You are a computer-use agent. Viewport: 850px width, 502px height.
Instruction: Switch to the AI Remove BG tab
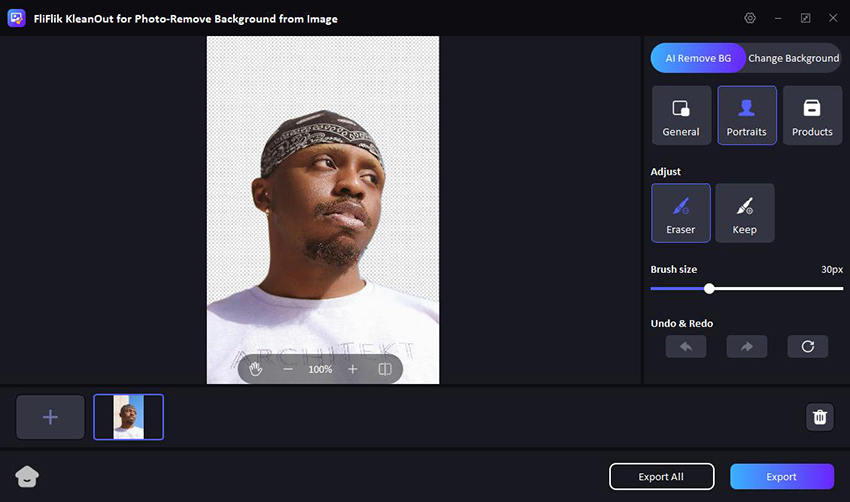click(x=698, y=58)
